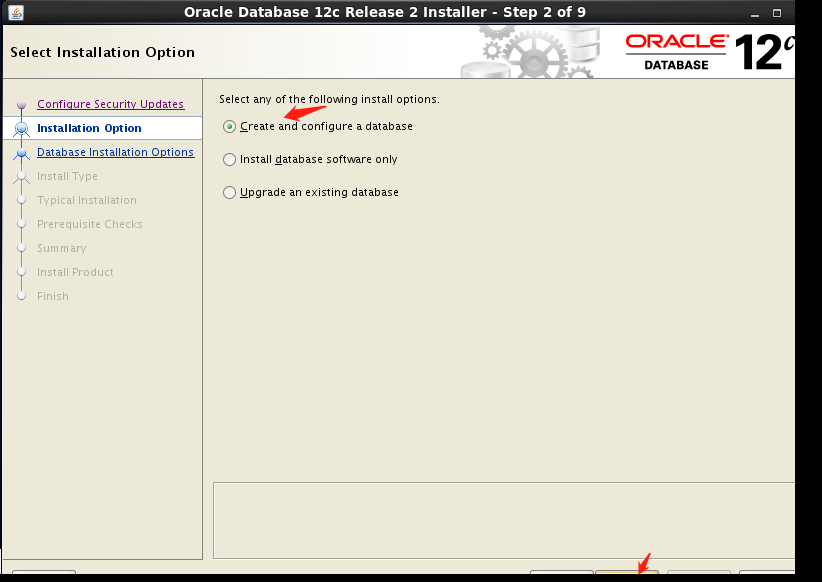Click the empty message box at bottom

[504, 521]
